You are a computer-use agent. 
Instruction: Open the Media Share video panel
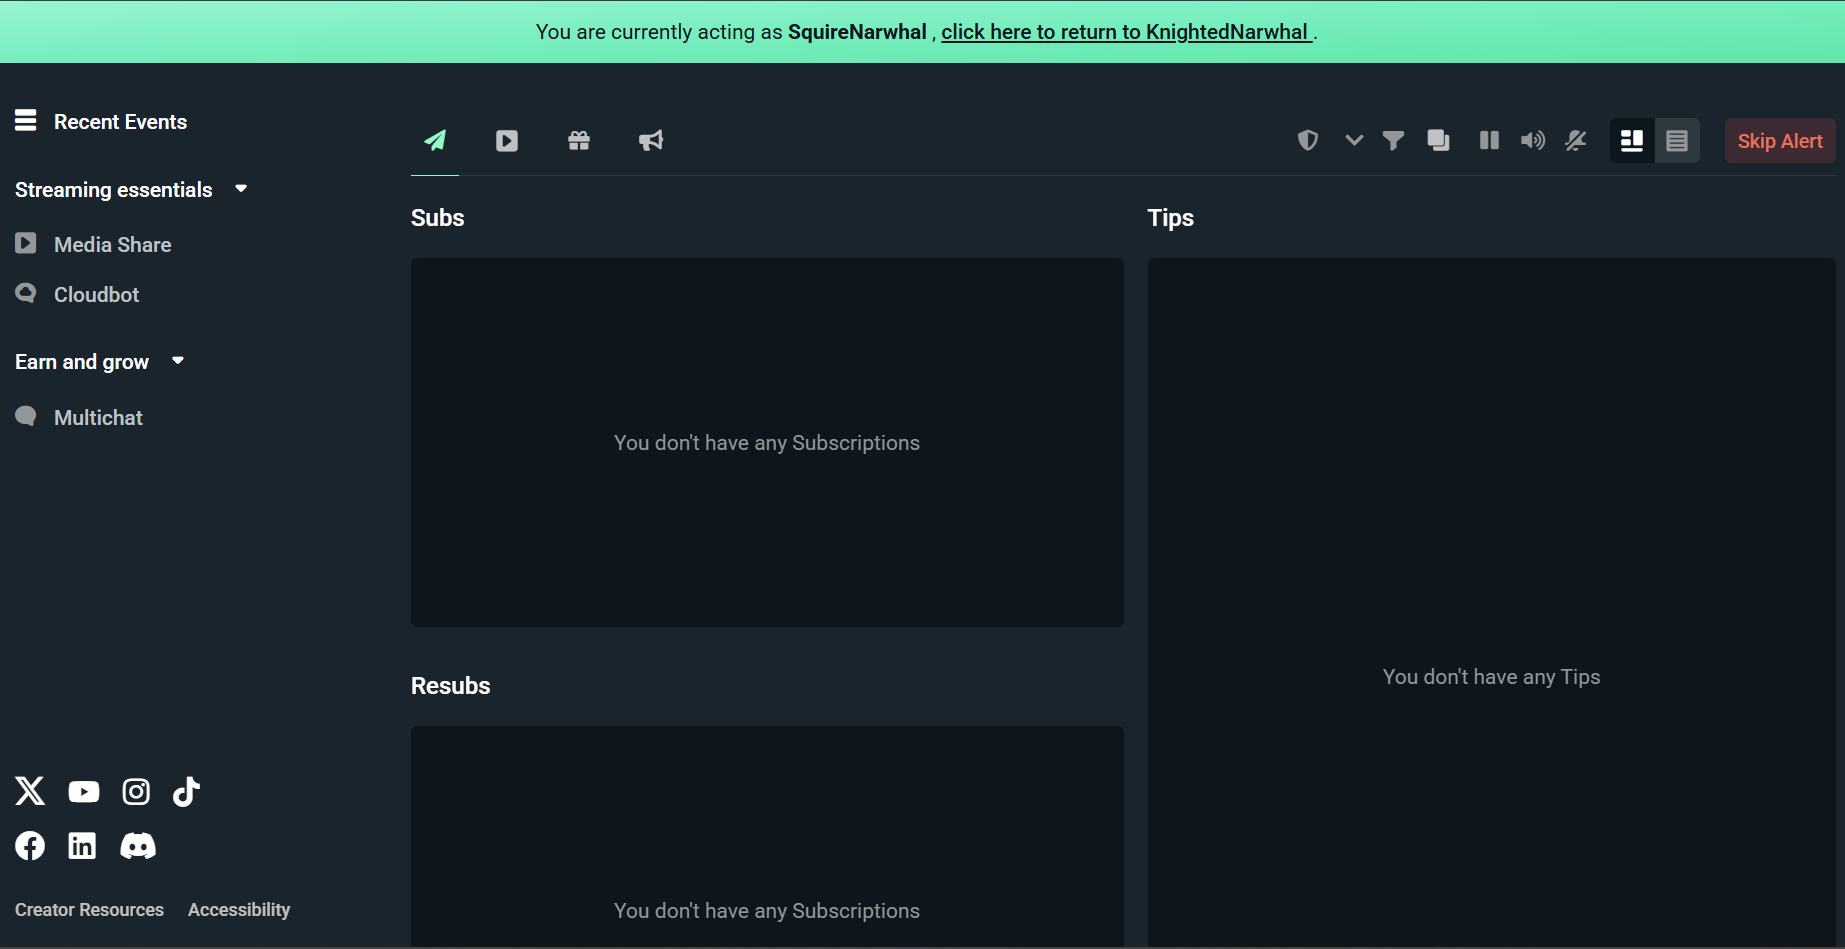pyautogui.click(x=507, y=140)
